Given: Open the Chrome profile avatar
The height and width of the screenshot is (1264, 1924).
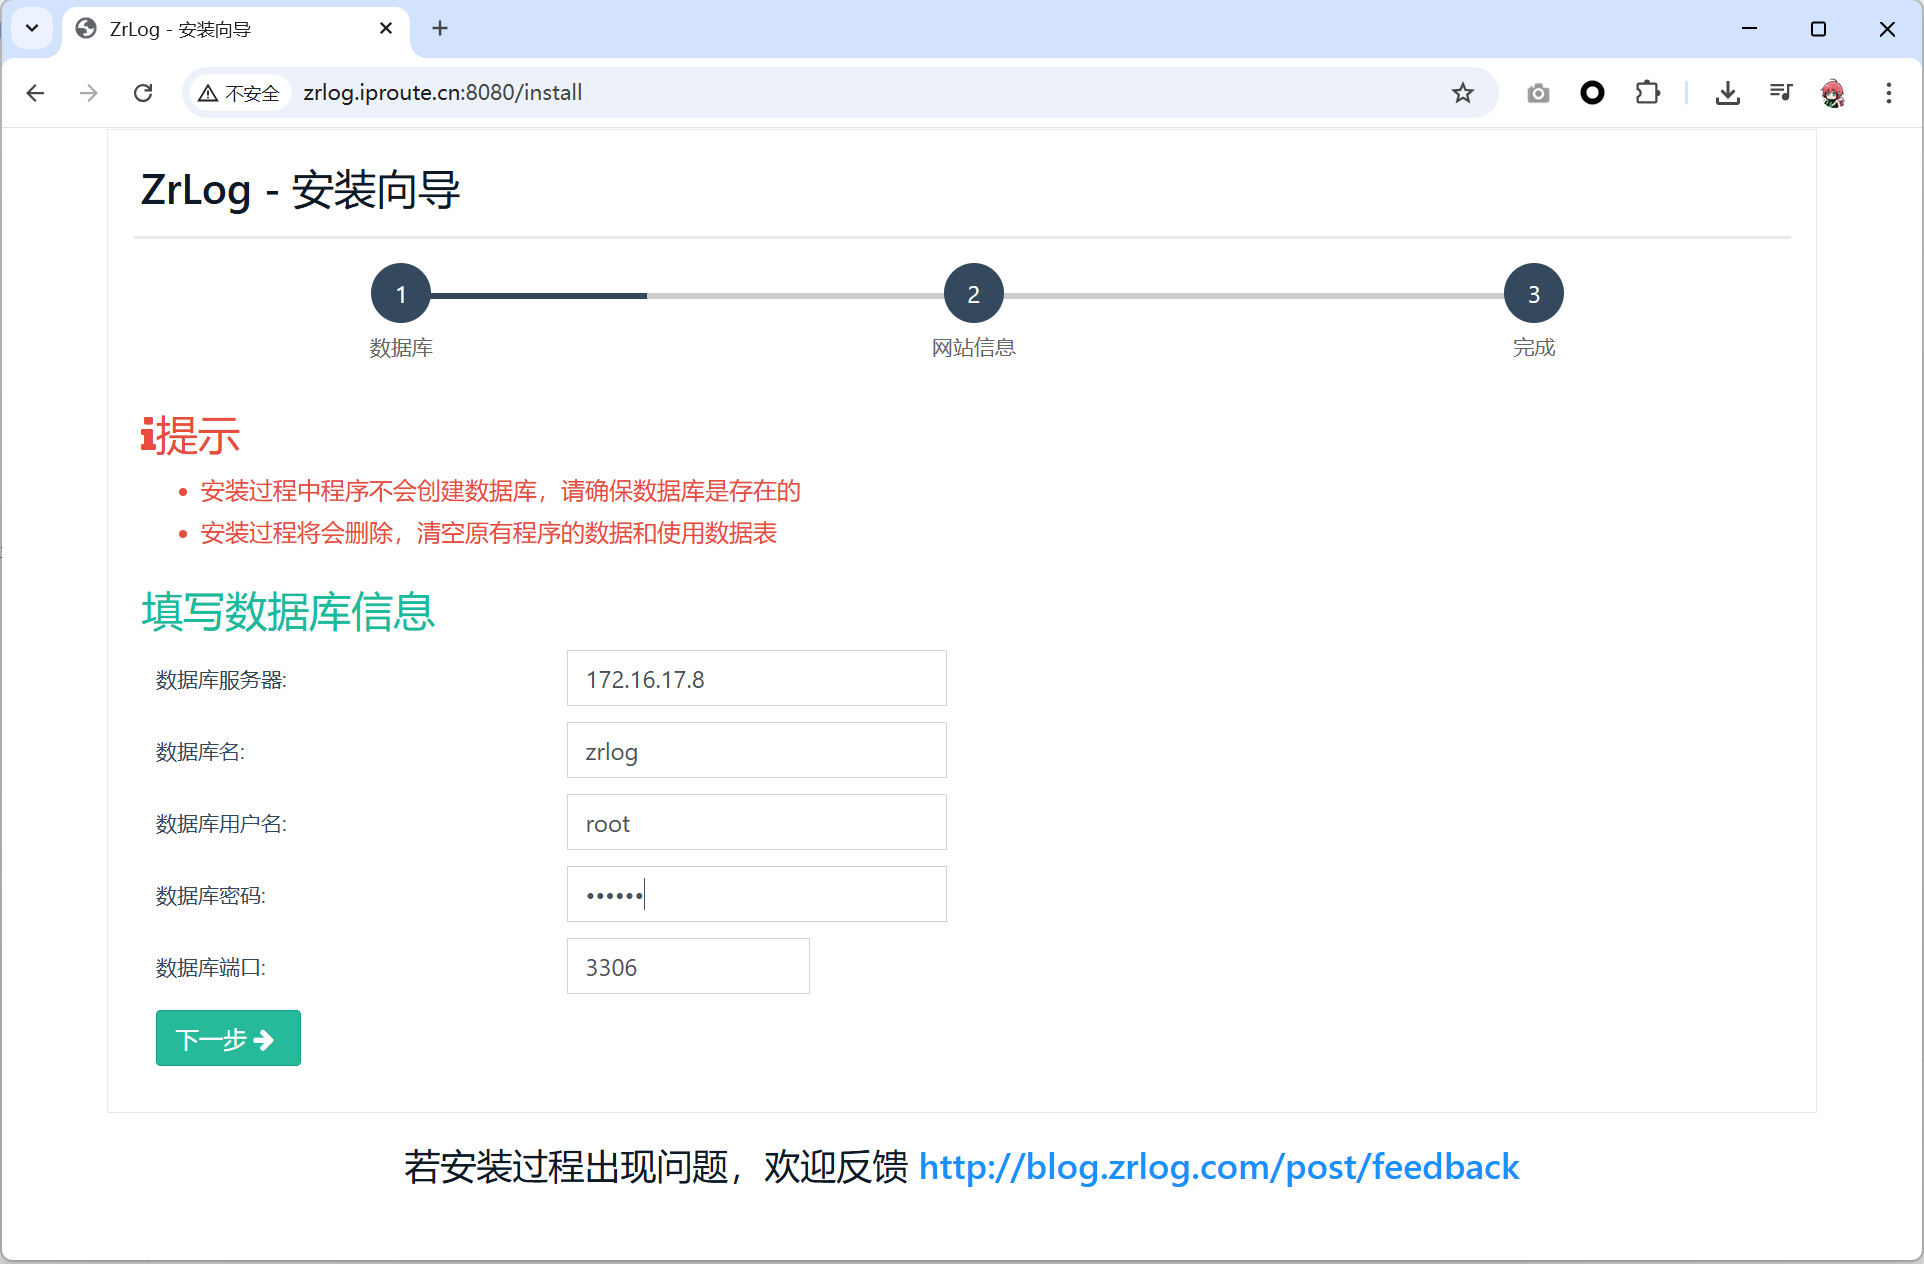Looking at the screenshot, I should [1833, 93].
